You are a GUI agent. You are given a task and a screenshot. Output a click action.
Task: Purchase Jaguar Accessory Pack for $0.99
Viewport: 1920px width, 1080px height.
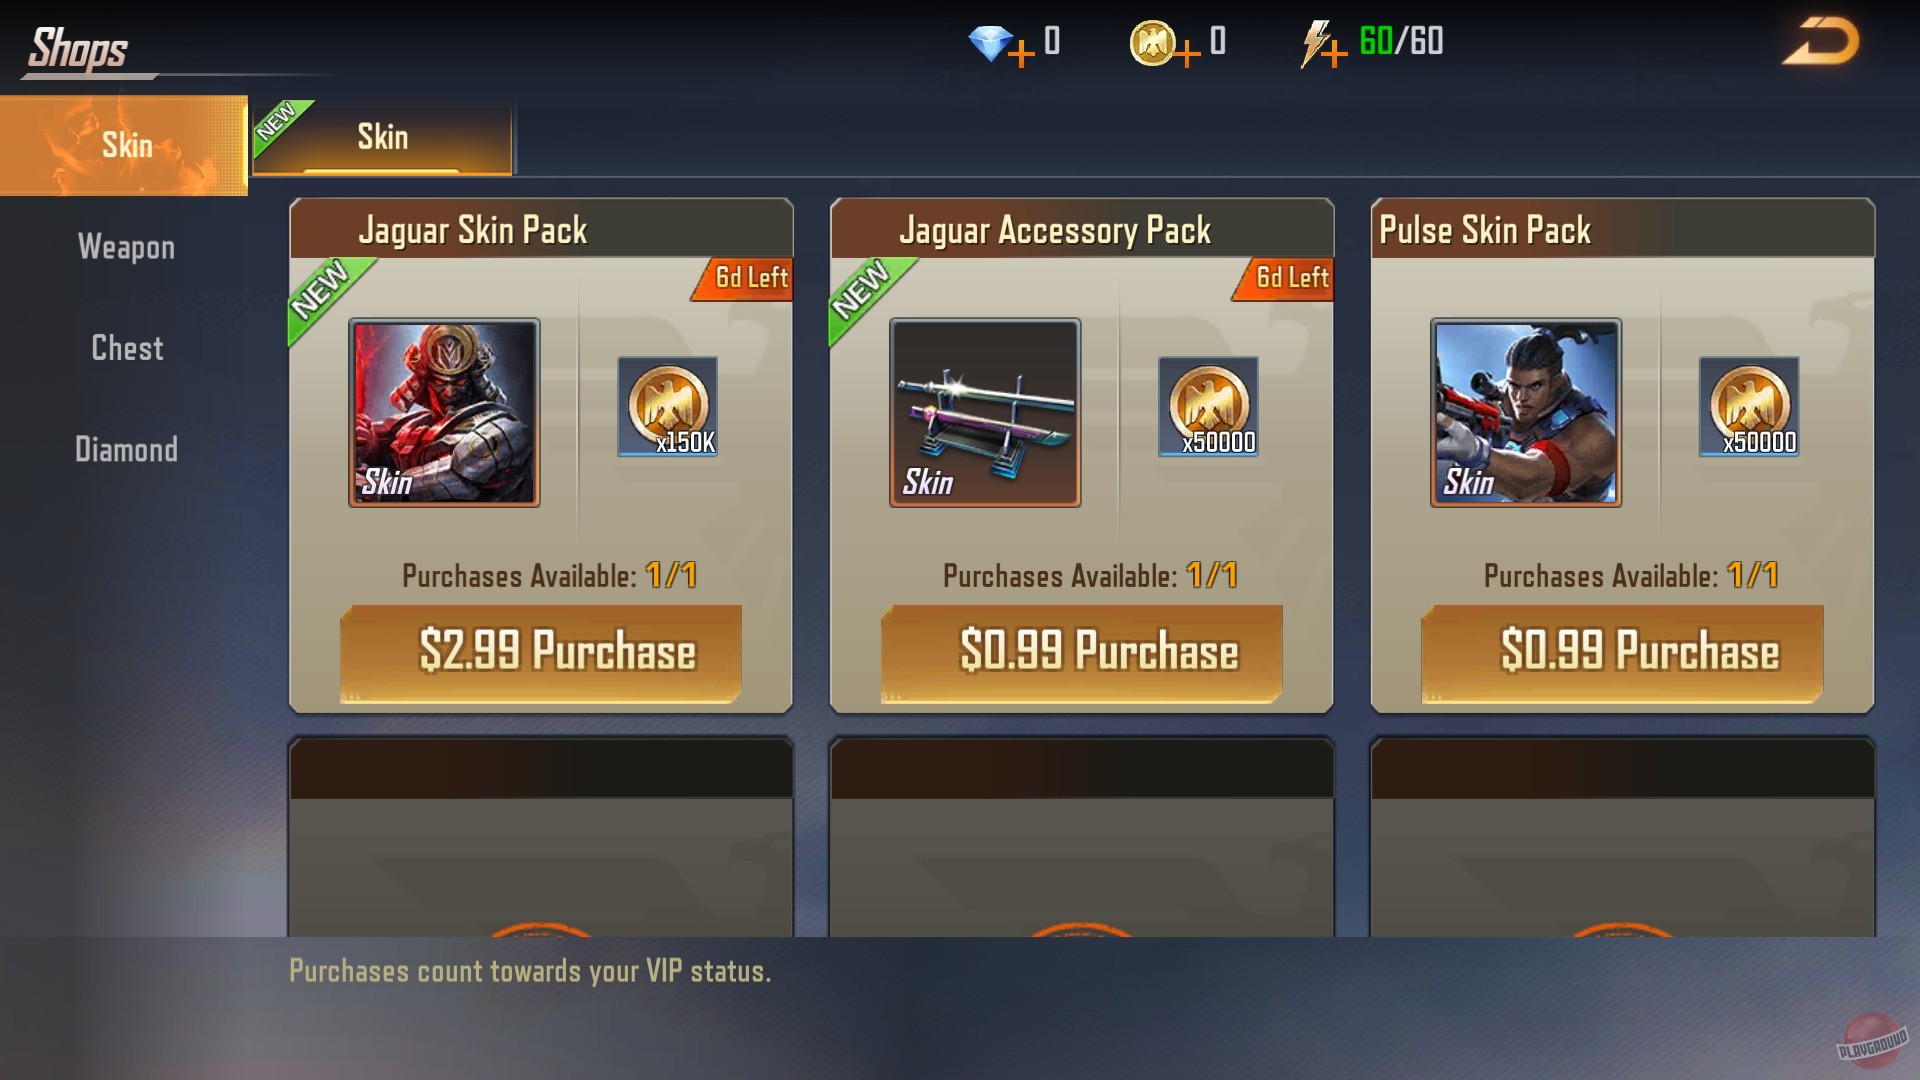tap(1082, 653)
